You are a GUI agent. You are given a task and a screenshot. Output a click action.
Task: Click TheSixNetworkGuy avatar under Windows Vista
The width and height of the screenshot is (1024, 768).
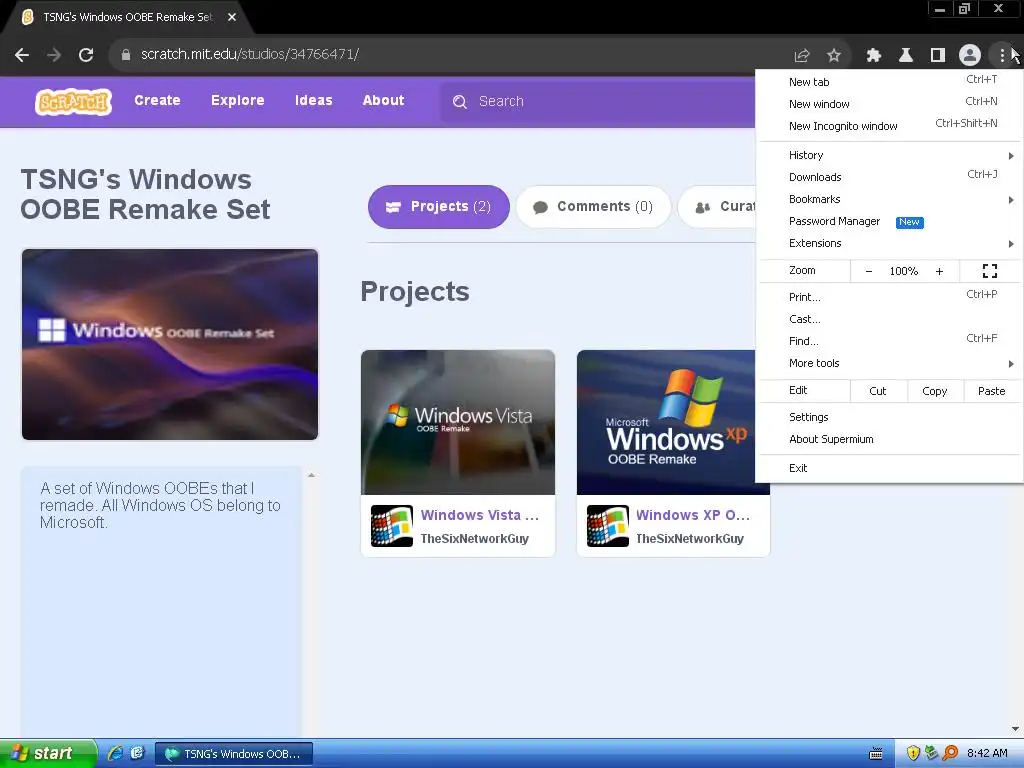pos(392,526)
